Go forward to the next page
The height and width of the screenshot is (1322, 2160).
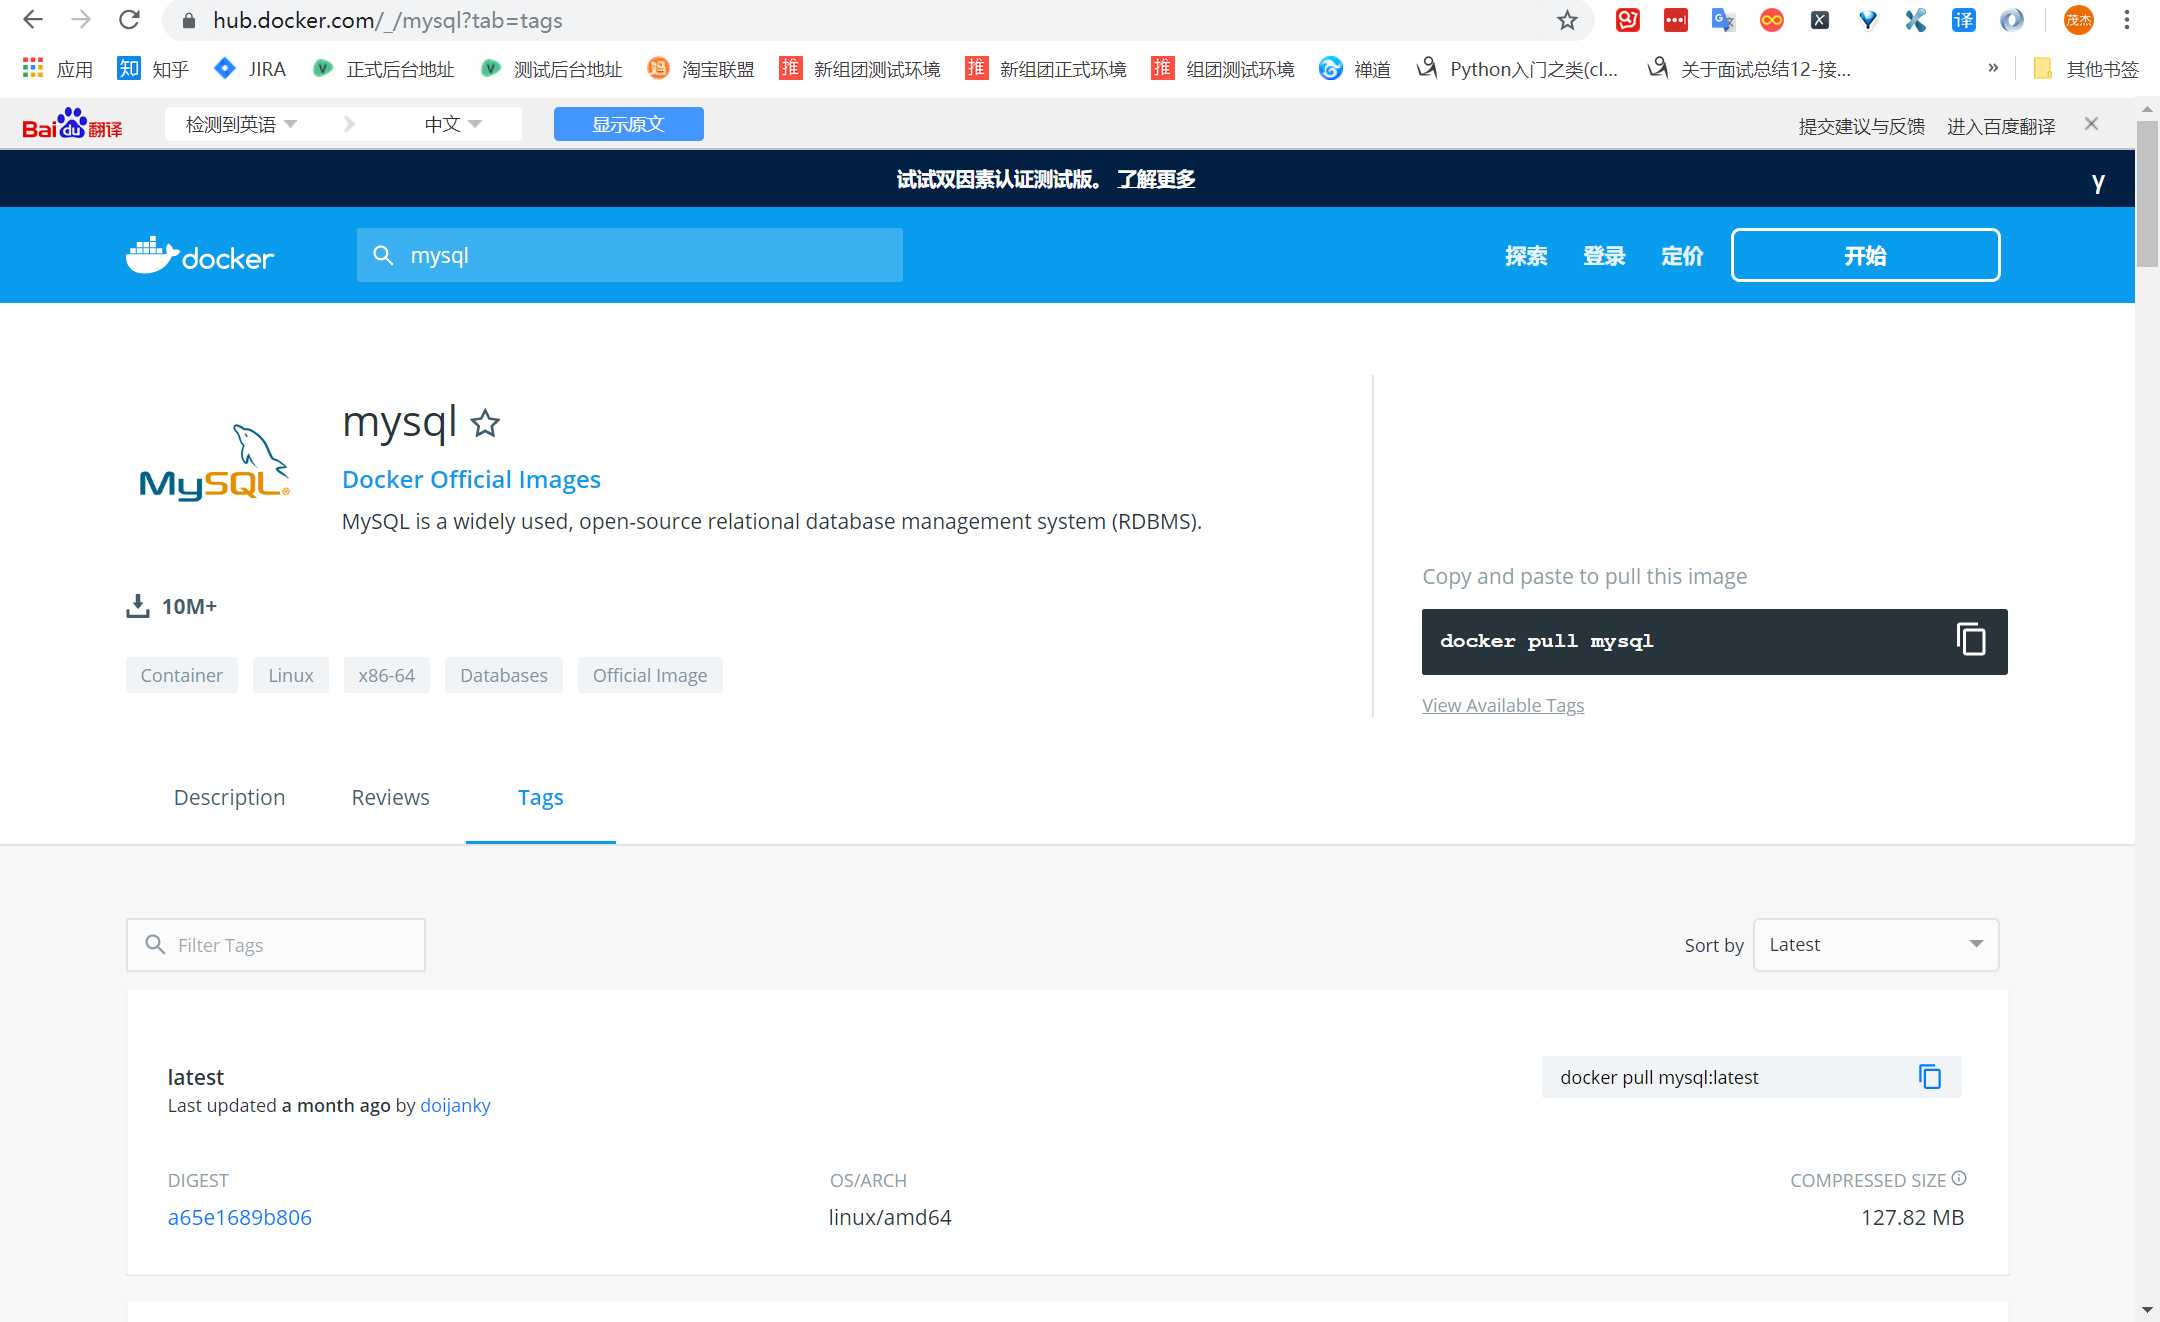click(81, 20)
